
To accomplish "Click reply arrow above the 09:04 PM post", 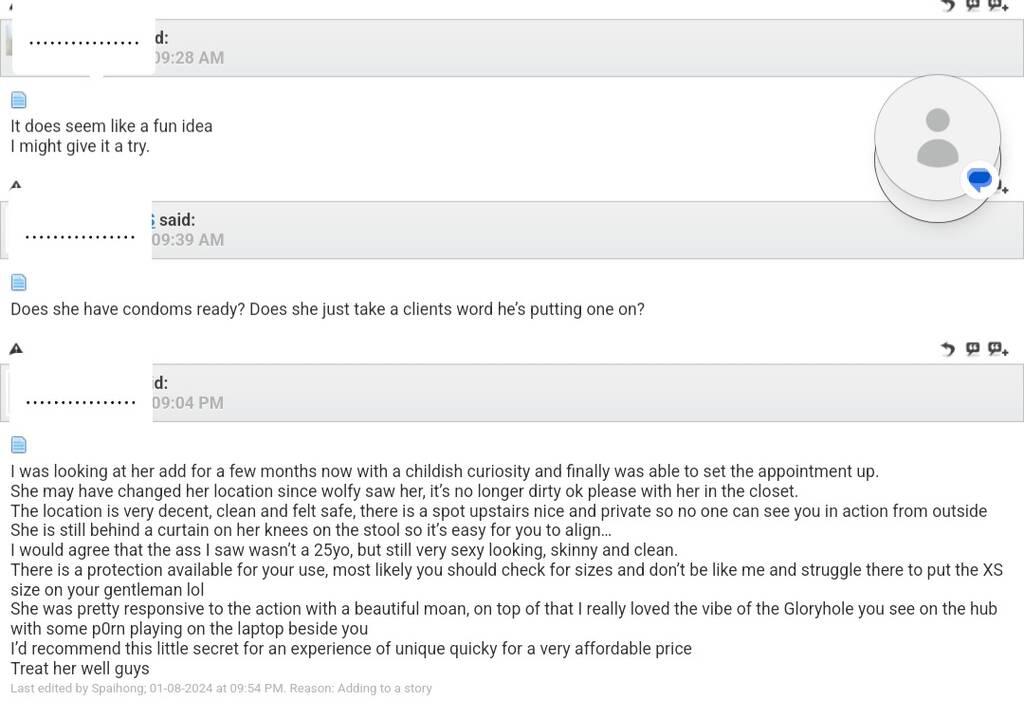I will [948, 349].
